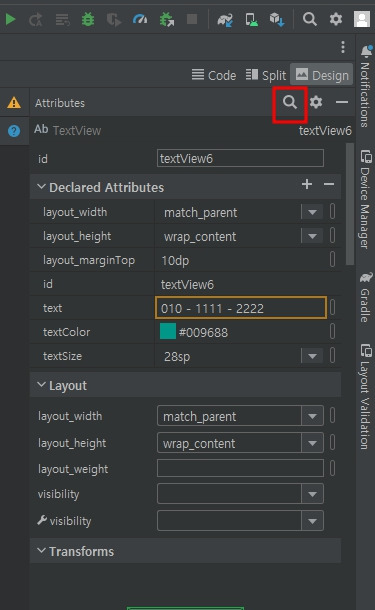Click the Stop square icon
The image size is (375, 610).
pos(192,19)
